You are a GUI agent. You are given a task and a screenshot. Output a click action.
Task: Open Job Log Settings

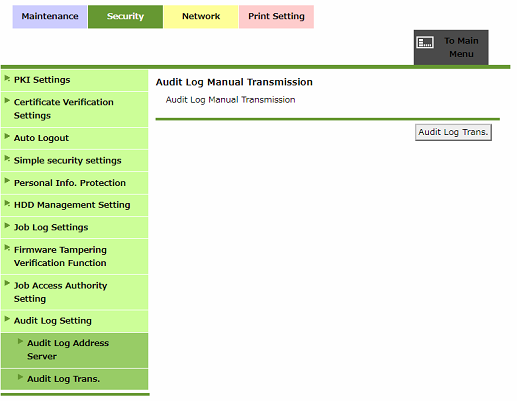click(x=74, y=227)
